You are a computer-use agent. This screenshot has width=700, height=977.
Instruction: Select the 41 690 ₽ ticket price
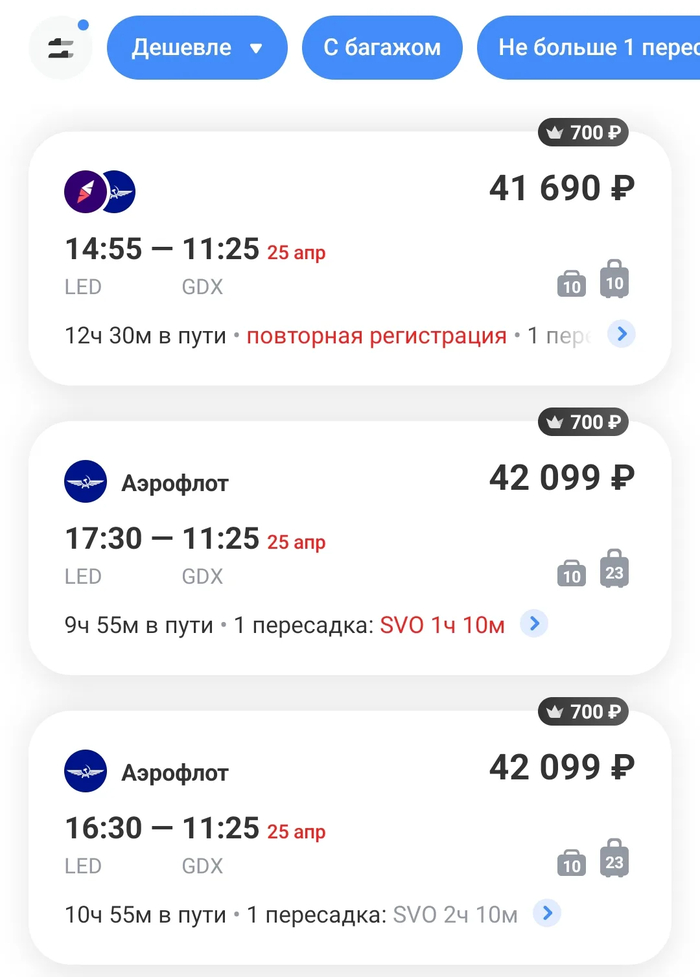pyautogui.click(x=561, y=188)
